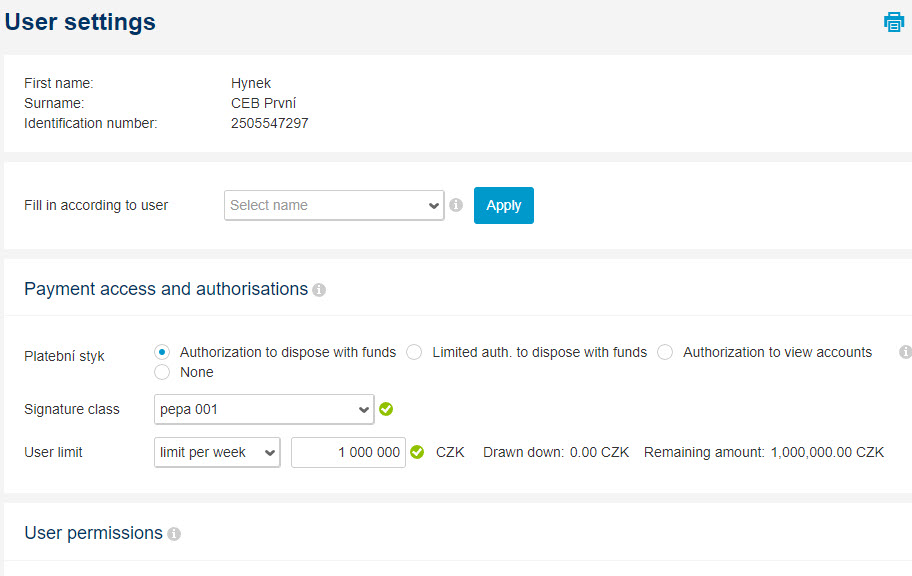
Task: Click the identification number 2505547297
Action: pyautogui.click(x=269, y=123)
